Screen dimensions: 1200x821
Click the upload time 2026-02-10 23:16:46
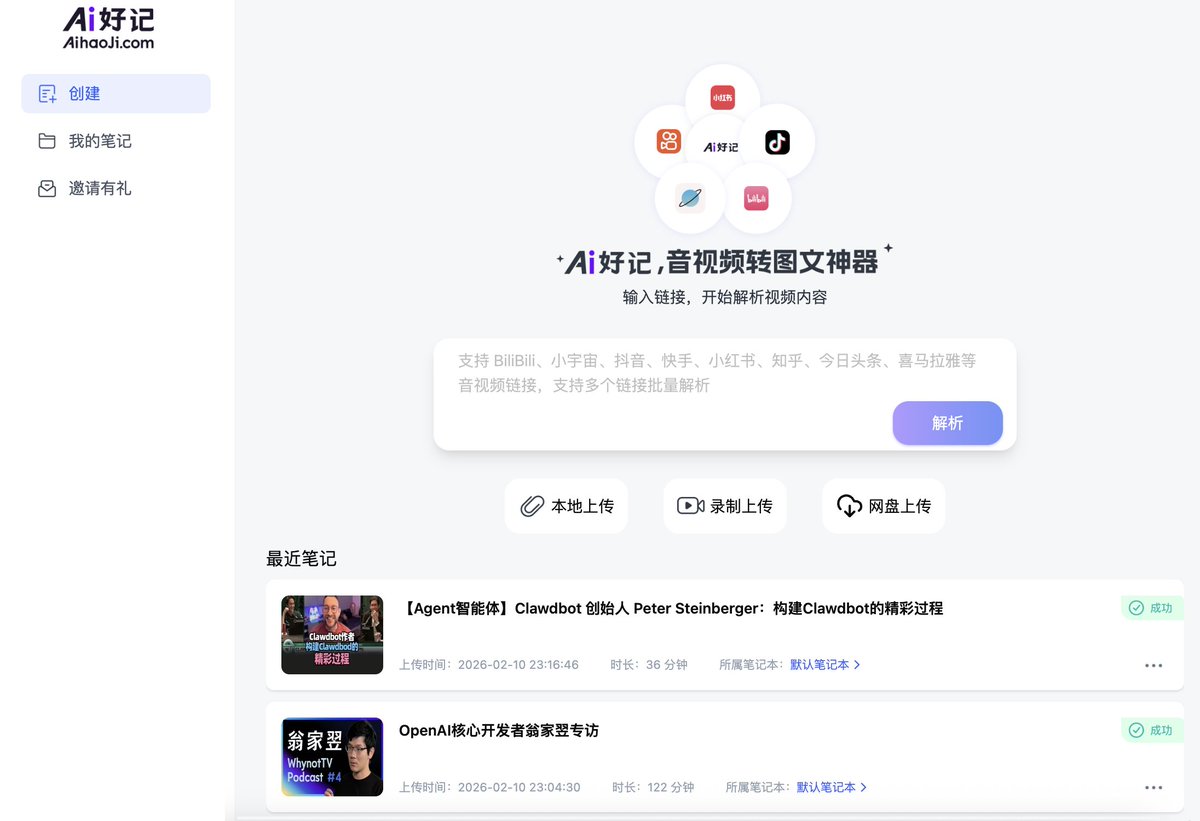click(518, 665)
